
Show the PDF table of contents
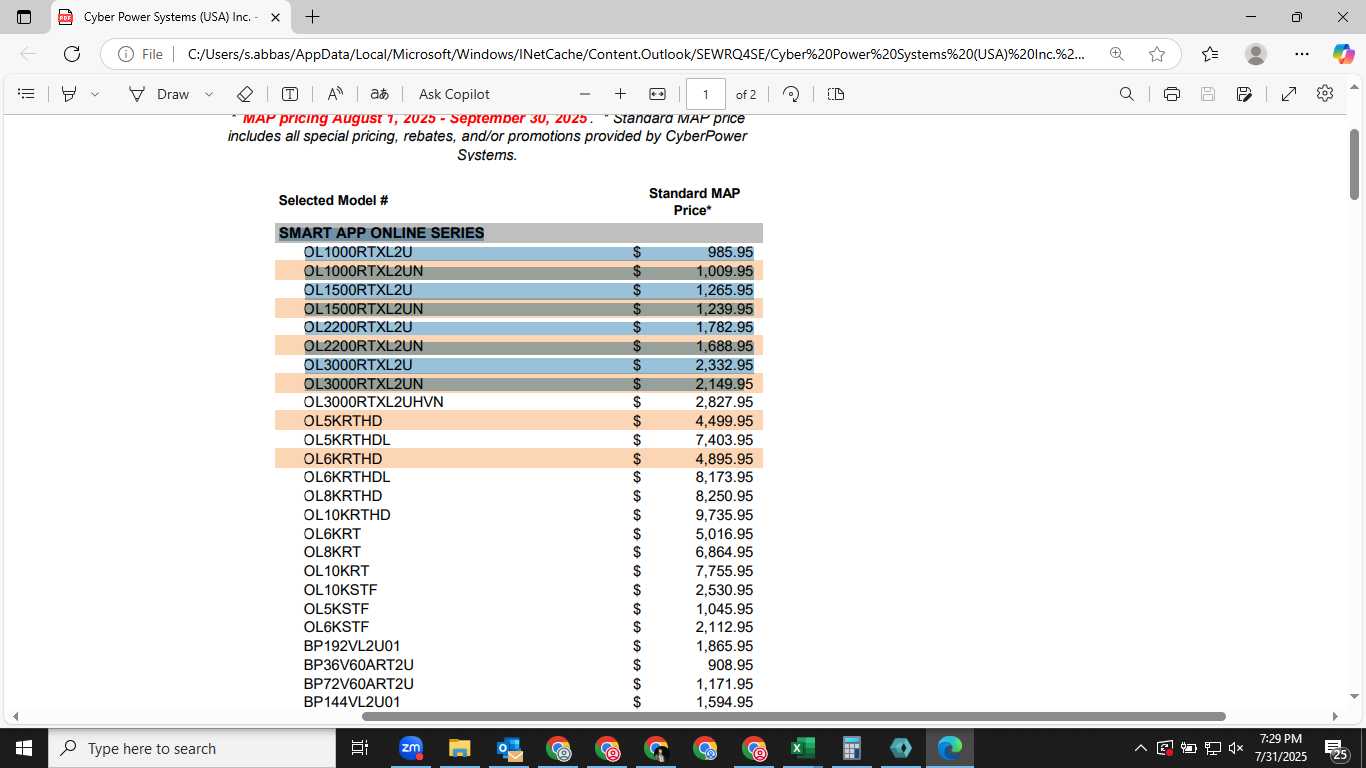click(27, 94)
